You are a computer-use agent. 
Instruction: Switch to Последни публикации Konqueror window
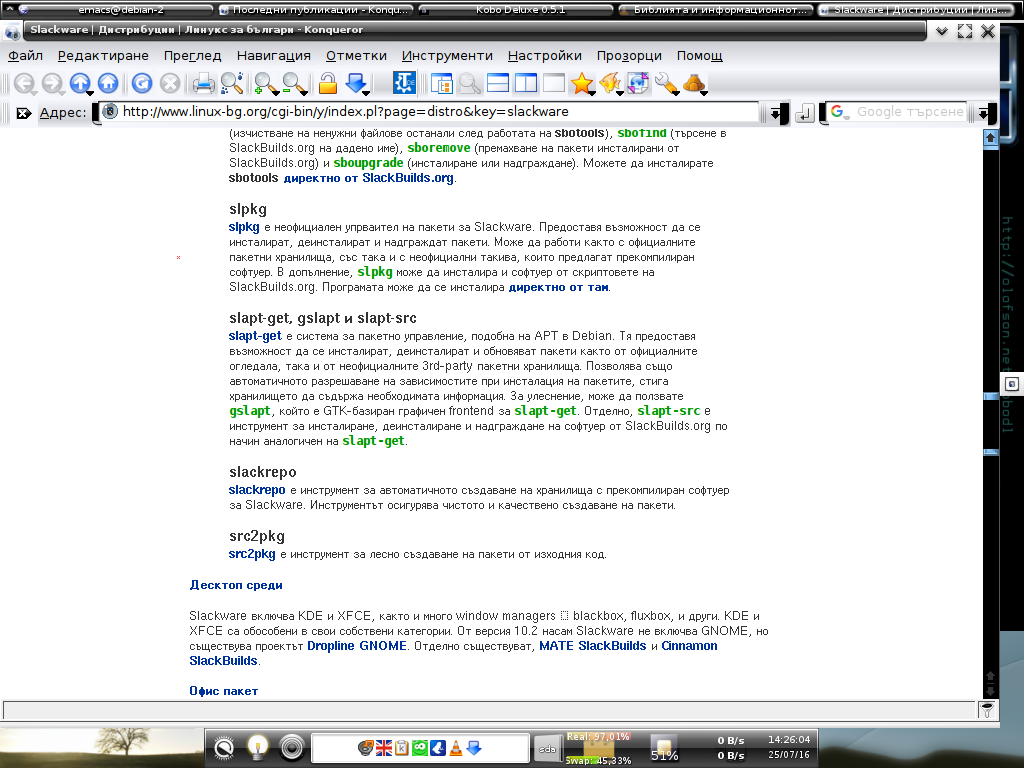(315, 10)
